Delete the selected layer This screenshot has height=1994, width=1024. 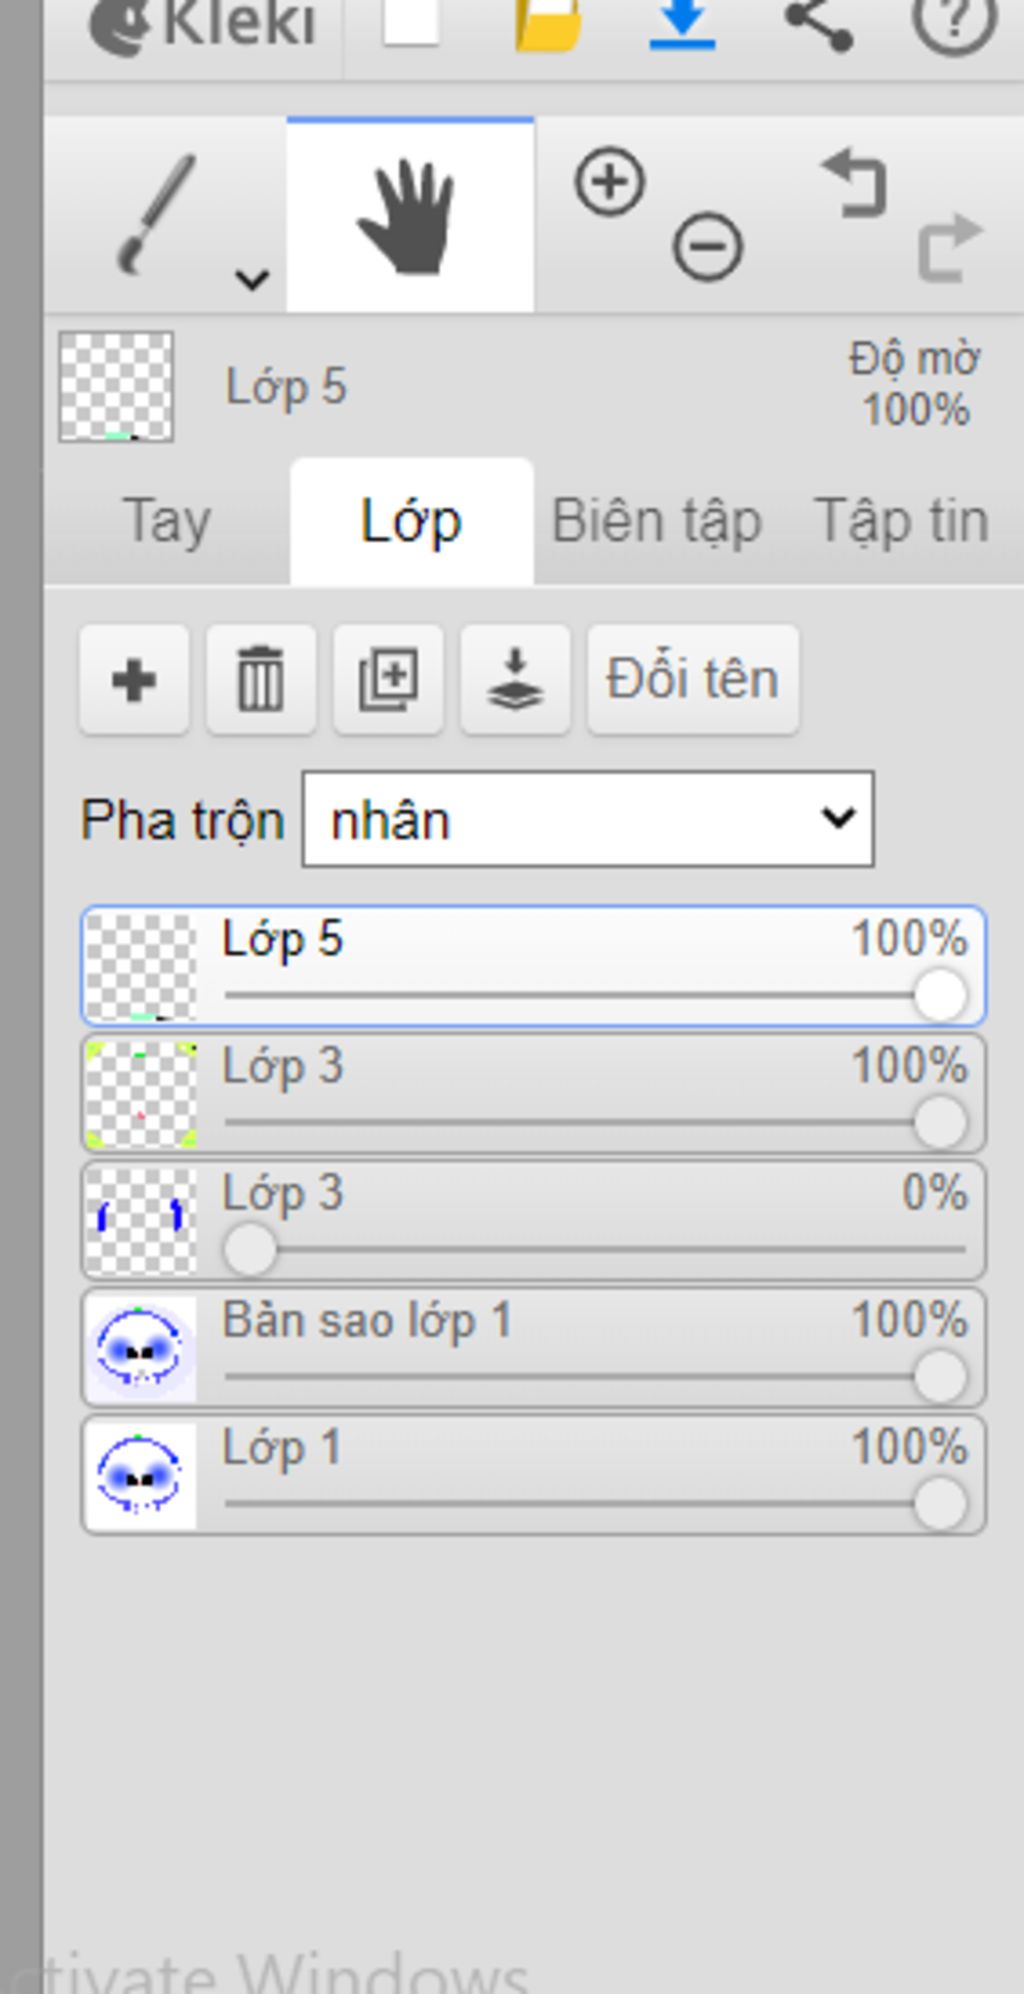coord(261,680)
